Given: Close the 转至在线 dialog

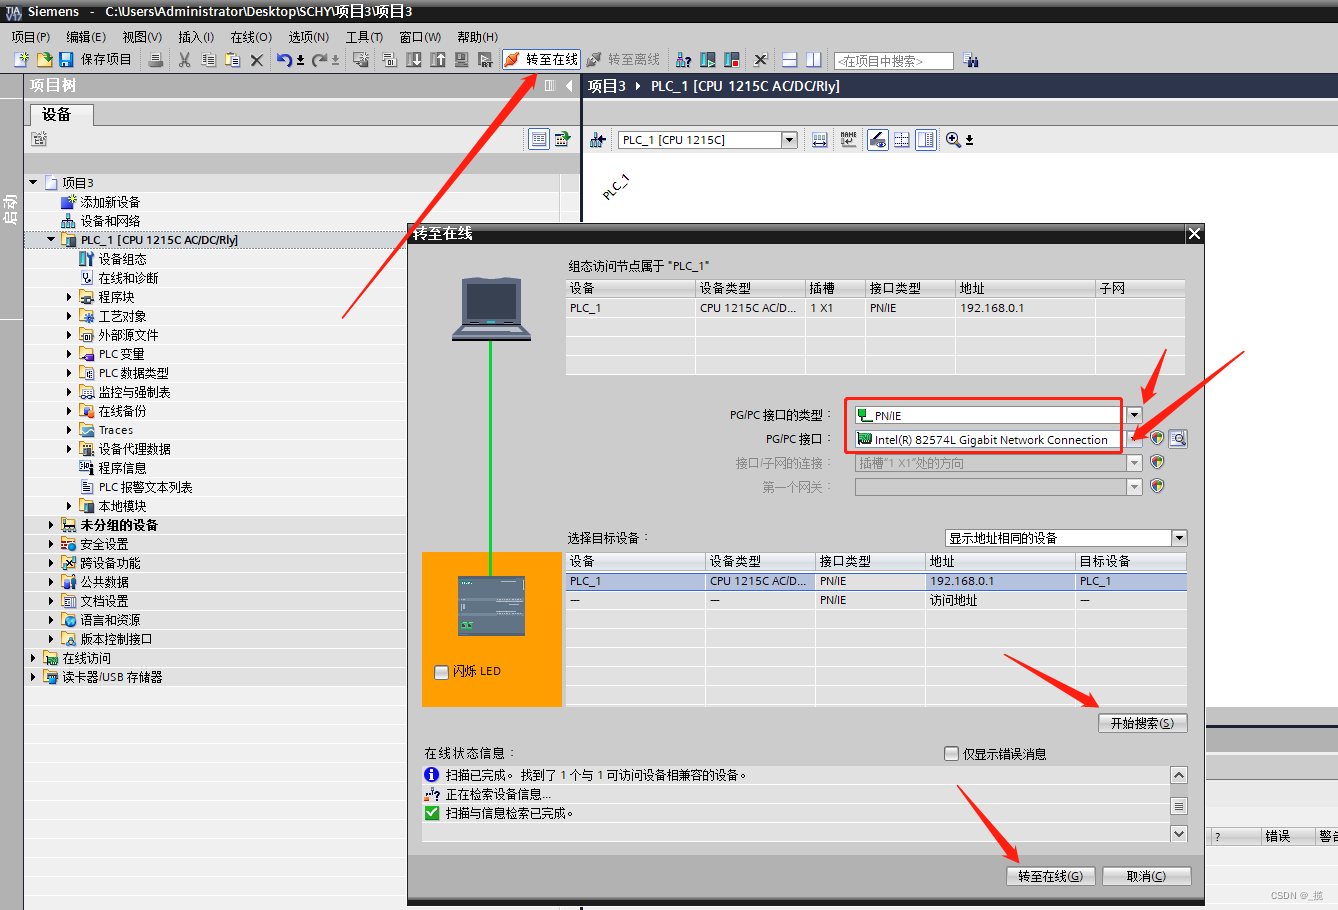Looking at the screenshot, I should [1194, 233].
